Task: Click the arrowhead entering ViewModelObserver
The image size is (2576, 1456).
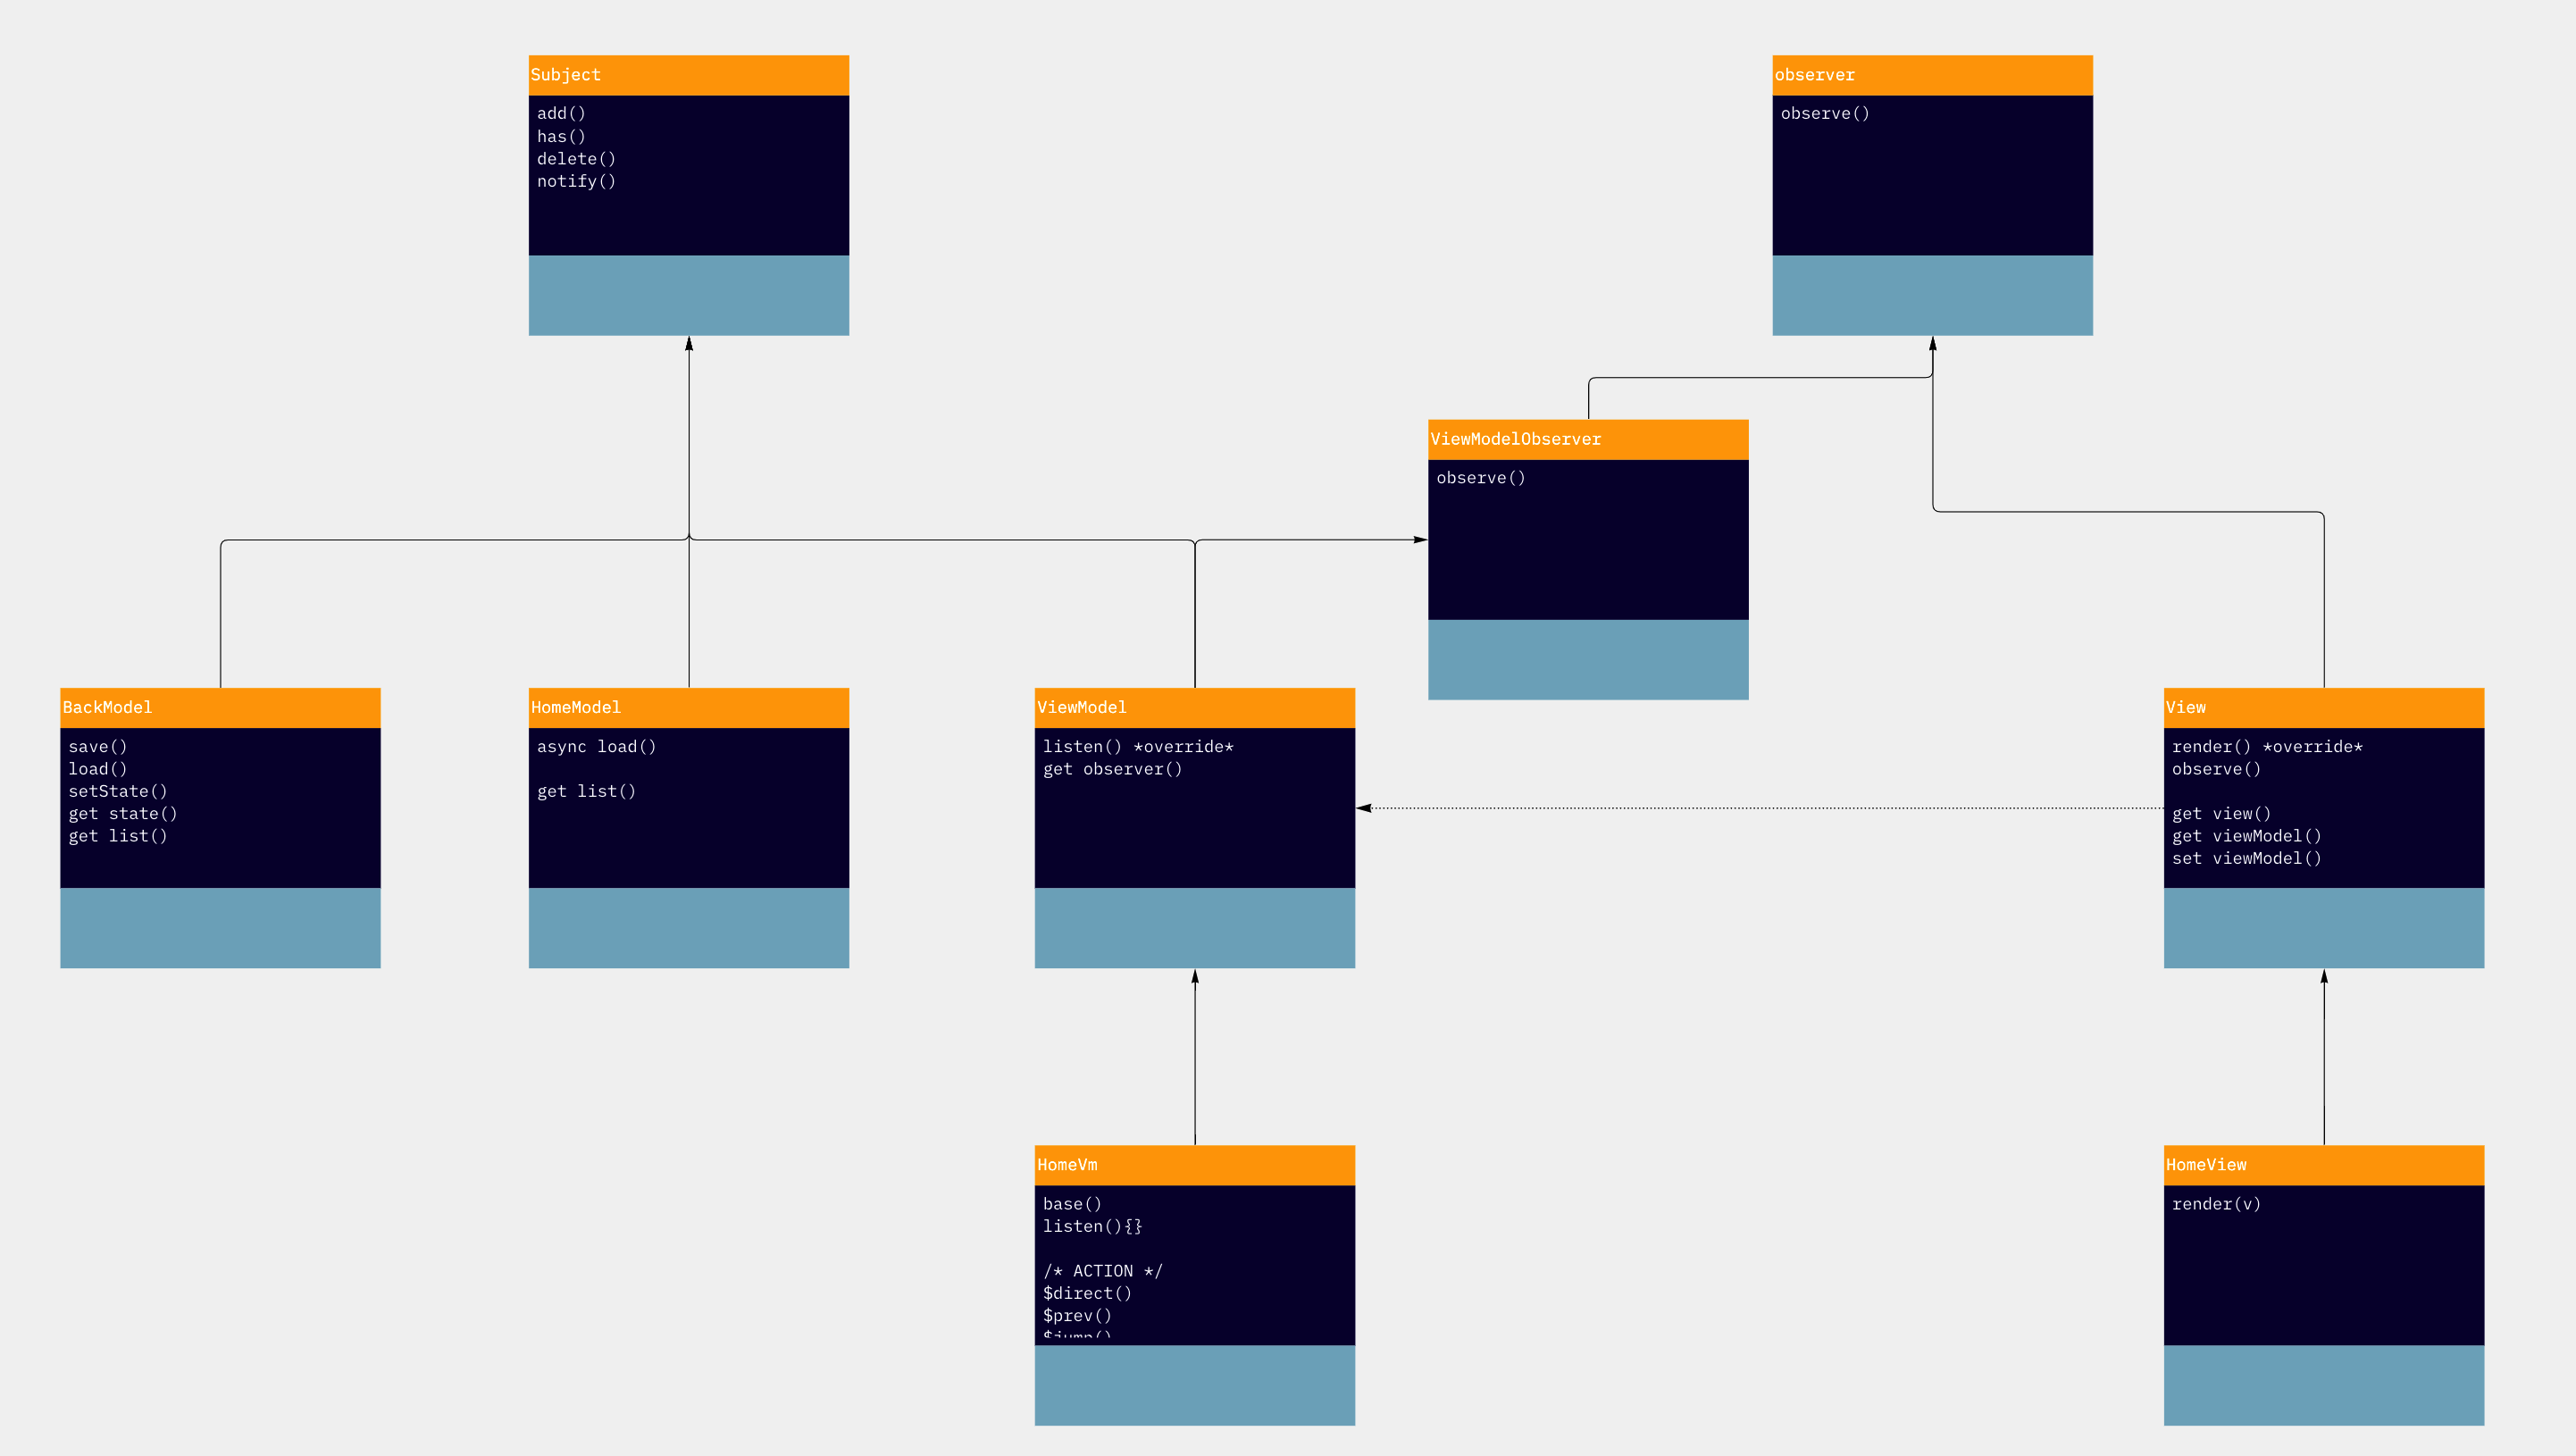Action: click(1420, 540)
